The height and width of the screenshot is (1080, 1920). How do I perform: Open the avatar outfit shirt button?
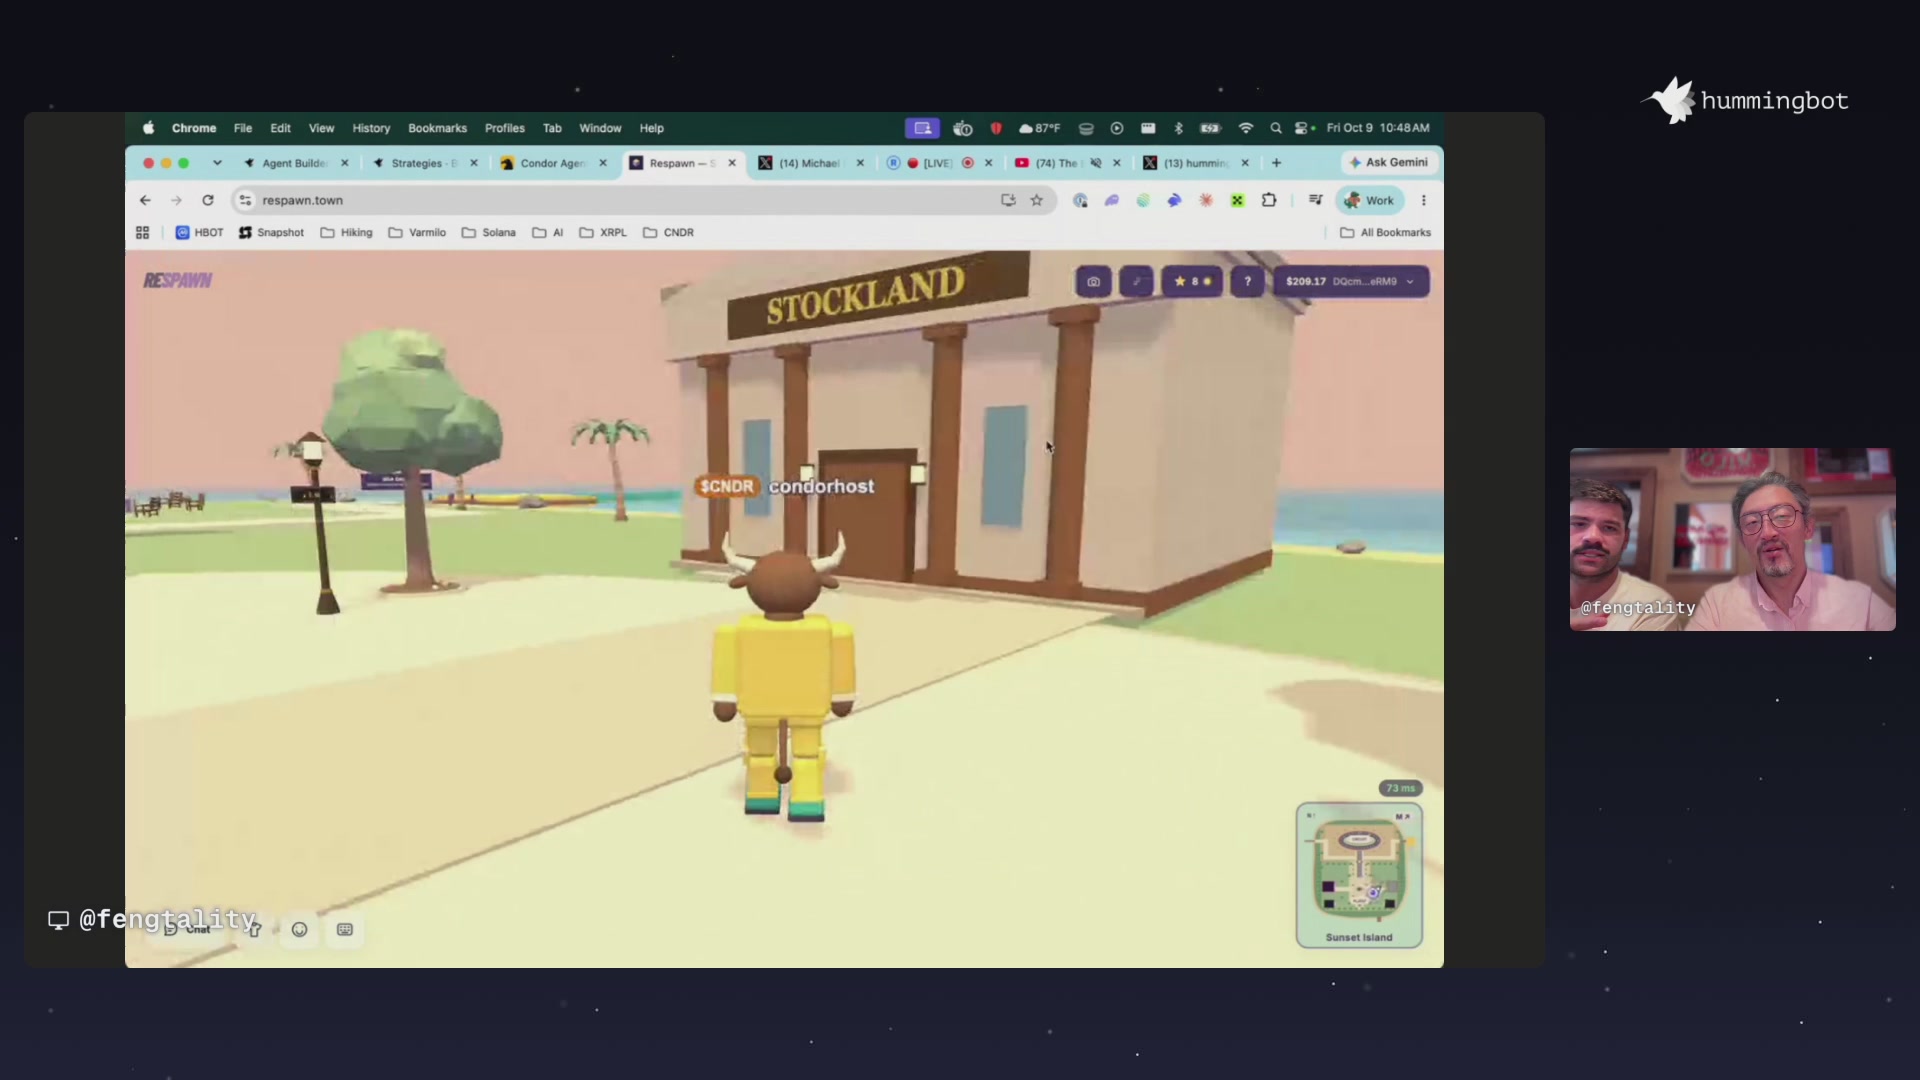pos(254,930)
